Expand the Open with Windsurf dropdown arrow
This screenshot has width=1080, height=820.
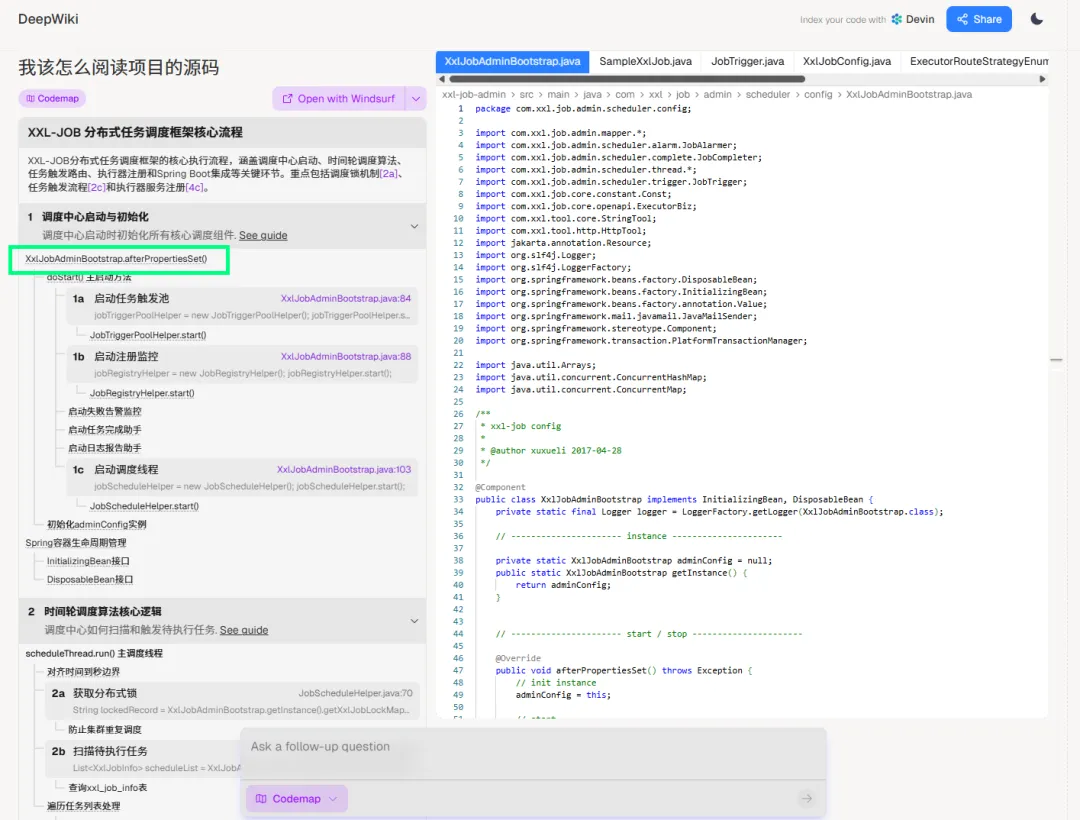tap(416, 98)
